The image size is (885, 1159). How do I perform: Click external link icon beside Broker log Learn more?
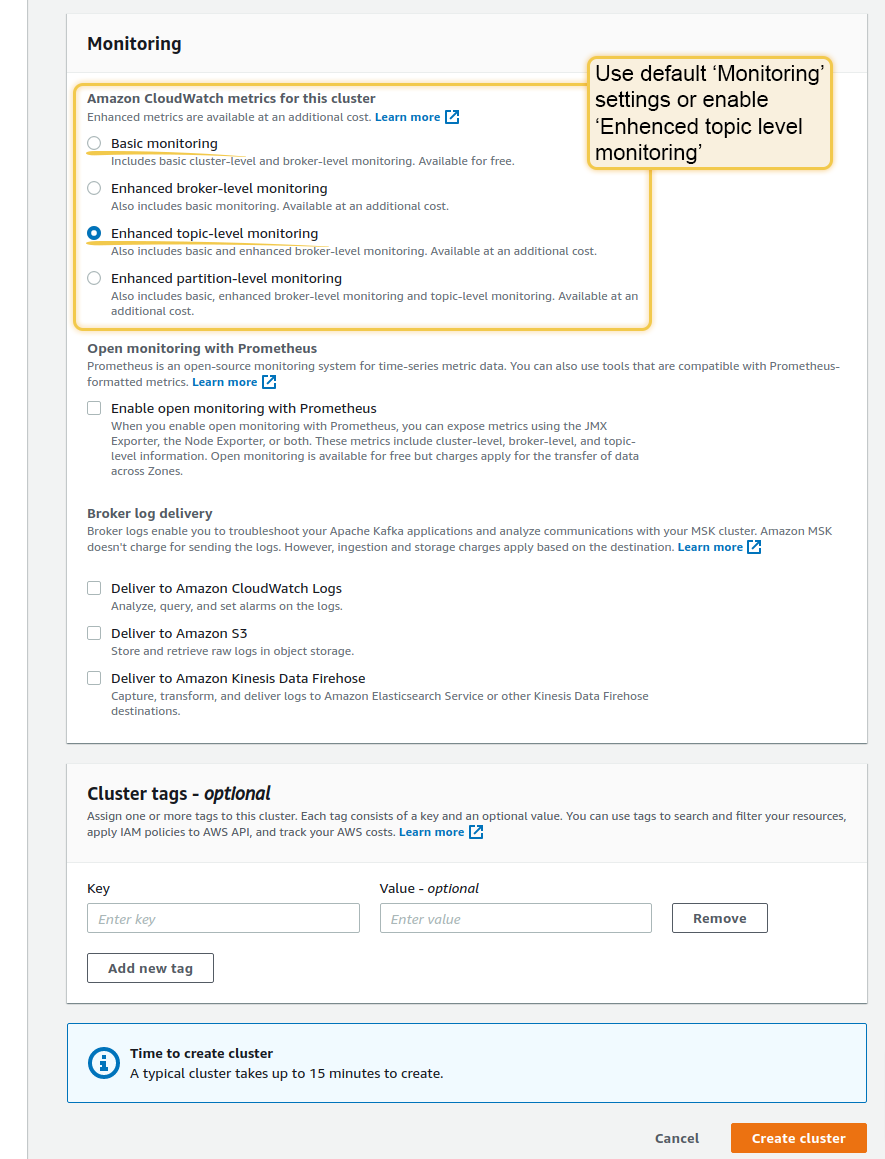click(754, 547)
